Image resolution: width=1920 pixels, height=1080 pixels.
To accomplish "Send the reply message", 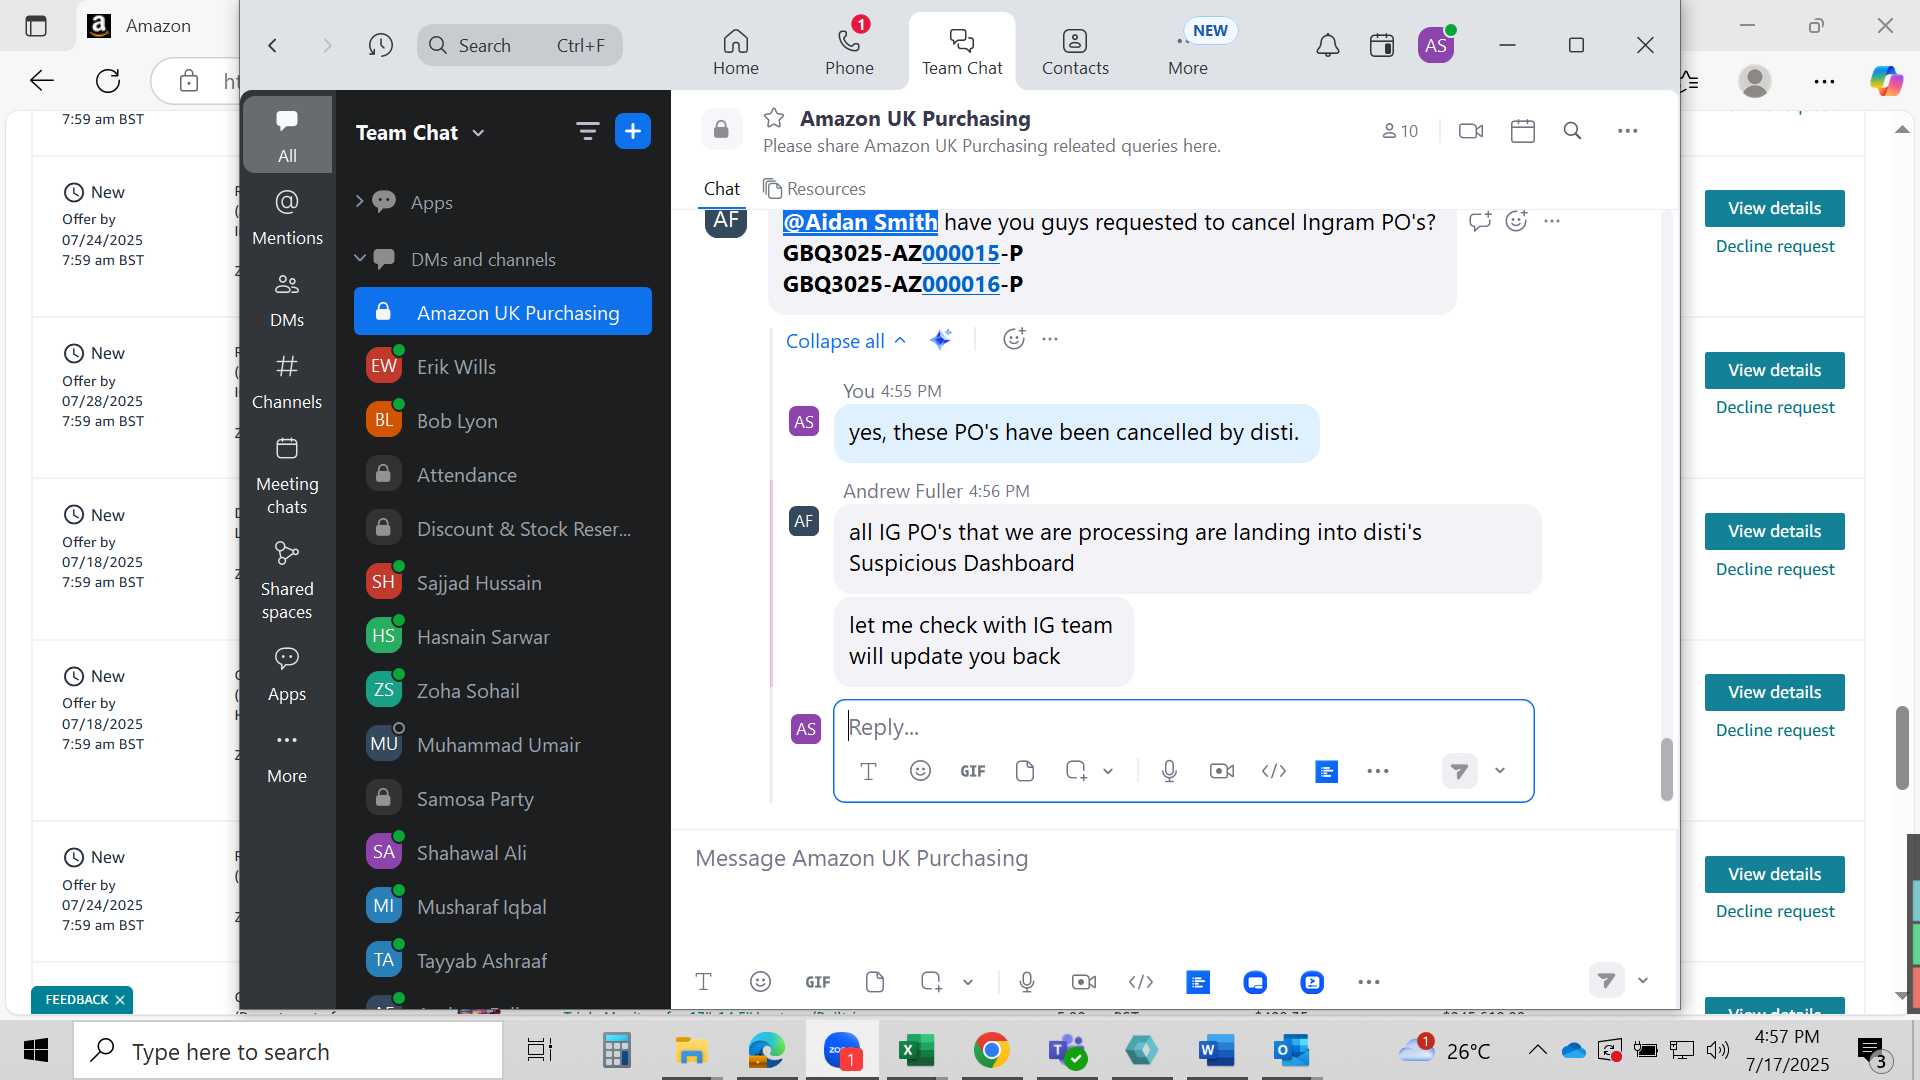I will (x=1460, y=771).
